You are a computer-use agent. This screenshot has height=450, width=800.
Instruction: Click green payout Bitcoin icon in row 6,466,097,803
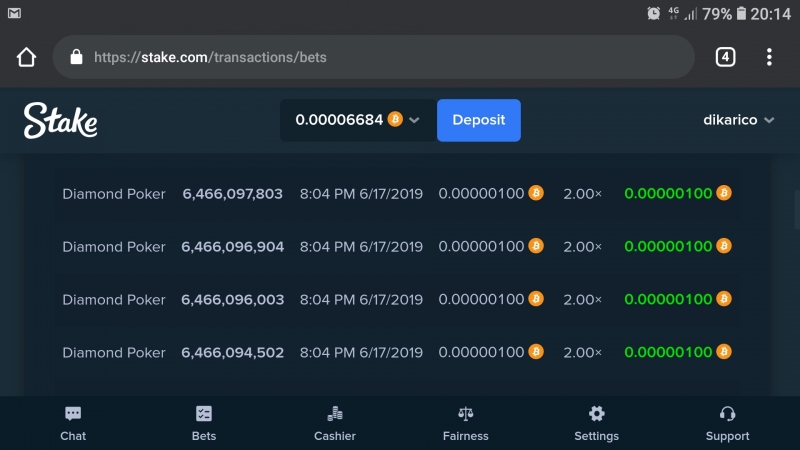(x=723, y=193)
